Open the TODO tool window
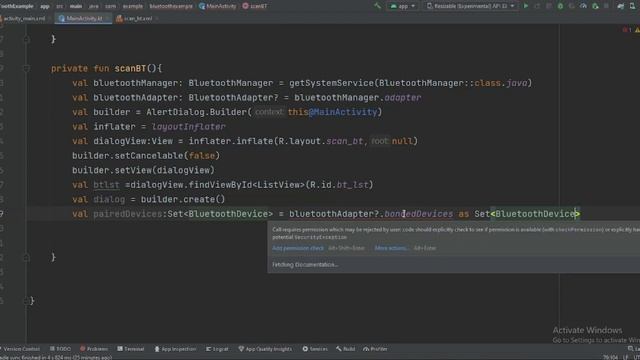The height and width of the screenshot is (360, 640). point(60,349)
